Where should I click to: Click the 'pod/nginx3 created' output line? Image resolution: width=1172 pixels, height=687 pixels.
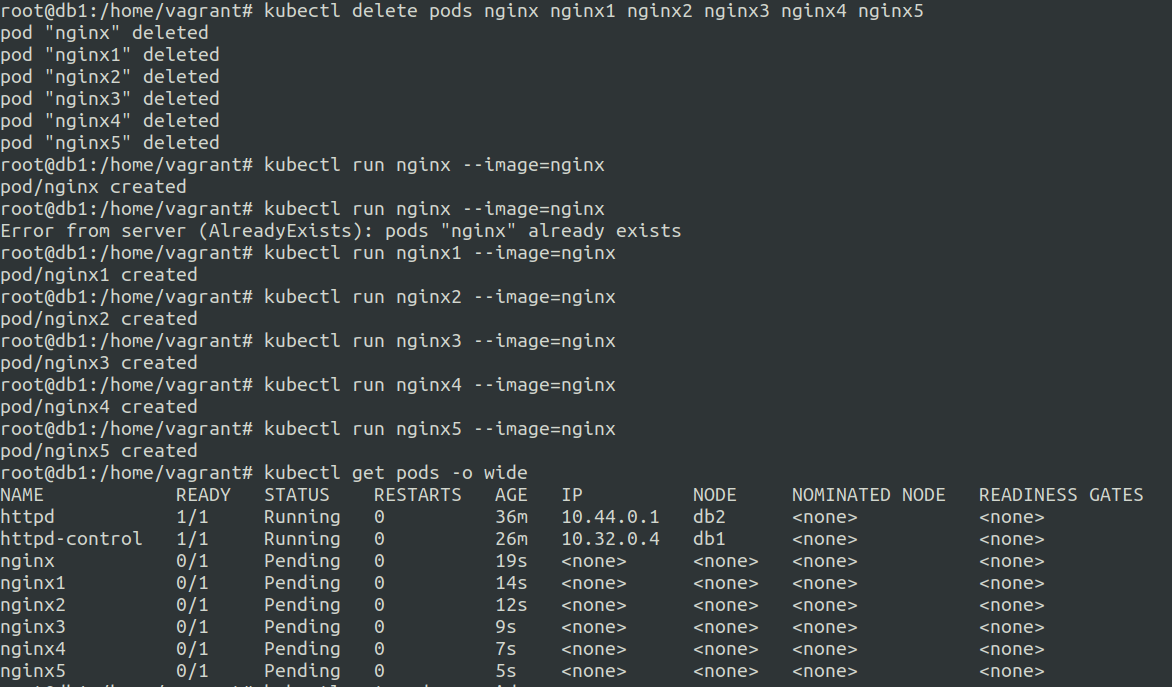(99, 363)
